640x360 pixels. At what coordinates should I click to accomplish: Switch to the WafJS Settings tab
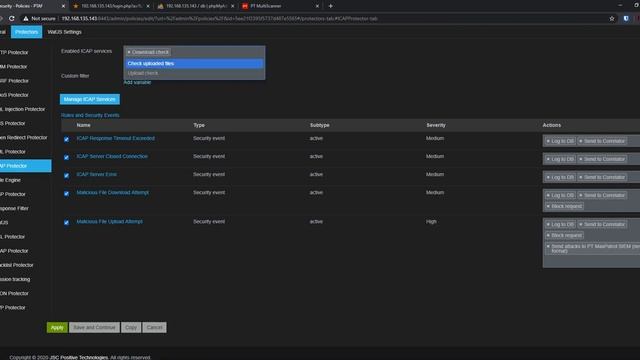(x=64, y=32)
